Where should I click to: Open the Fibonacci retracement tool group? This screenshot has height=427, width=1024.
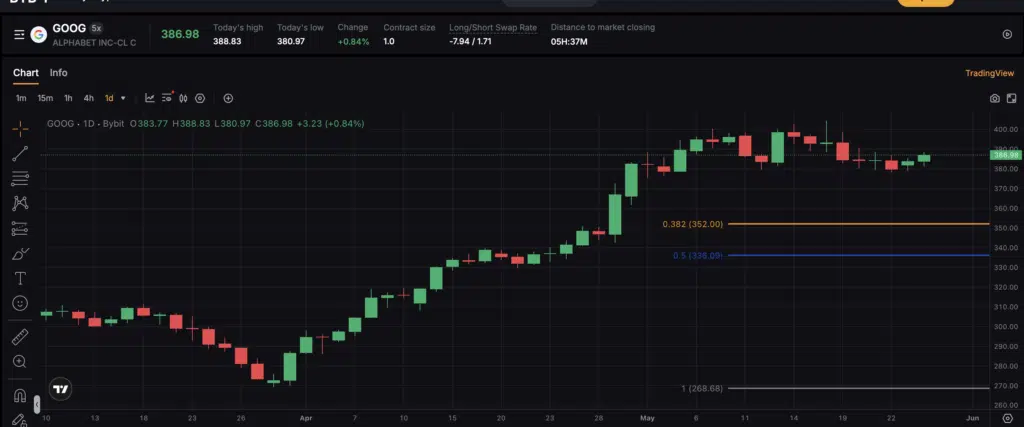pyautogui.click(x=20, y=178)
